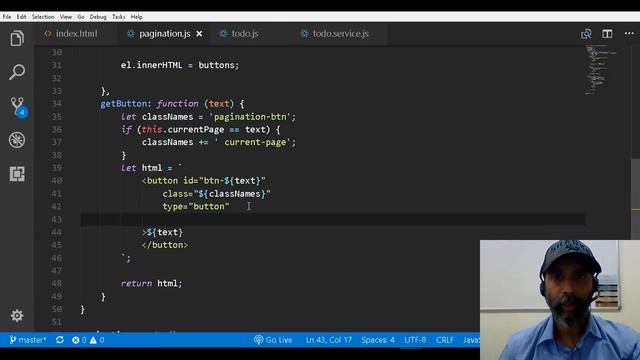Click class="${classNames}" on line 41
This screenshot has height=360, width=640.
pyautogui.click(x=216, y=194)
